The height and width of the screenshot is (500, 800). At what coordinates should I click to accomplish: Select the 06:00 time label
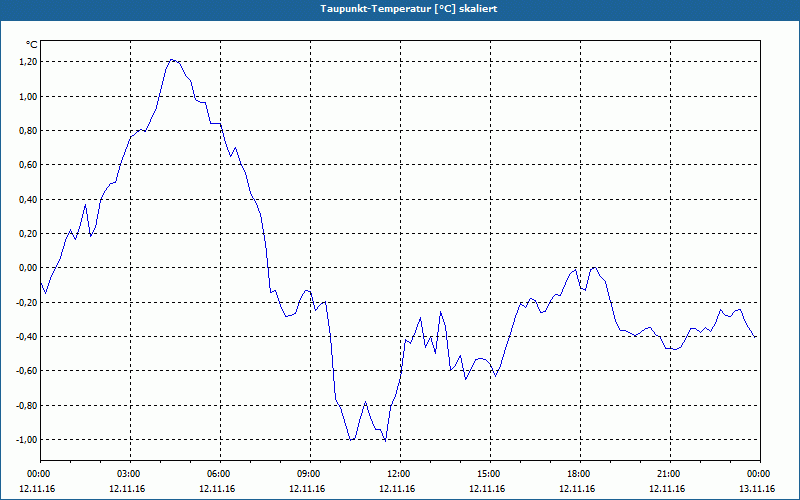tap(220, 474)
